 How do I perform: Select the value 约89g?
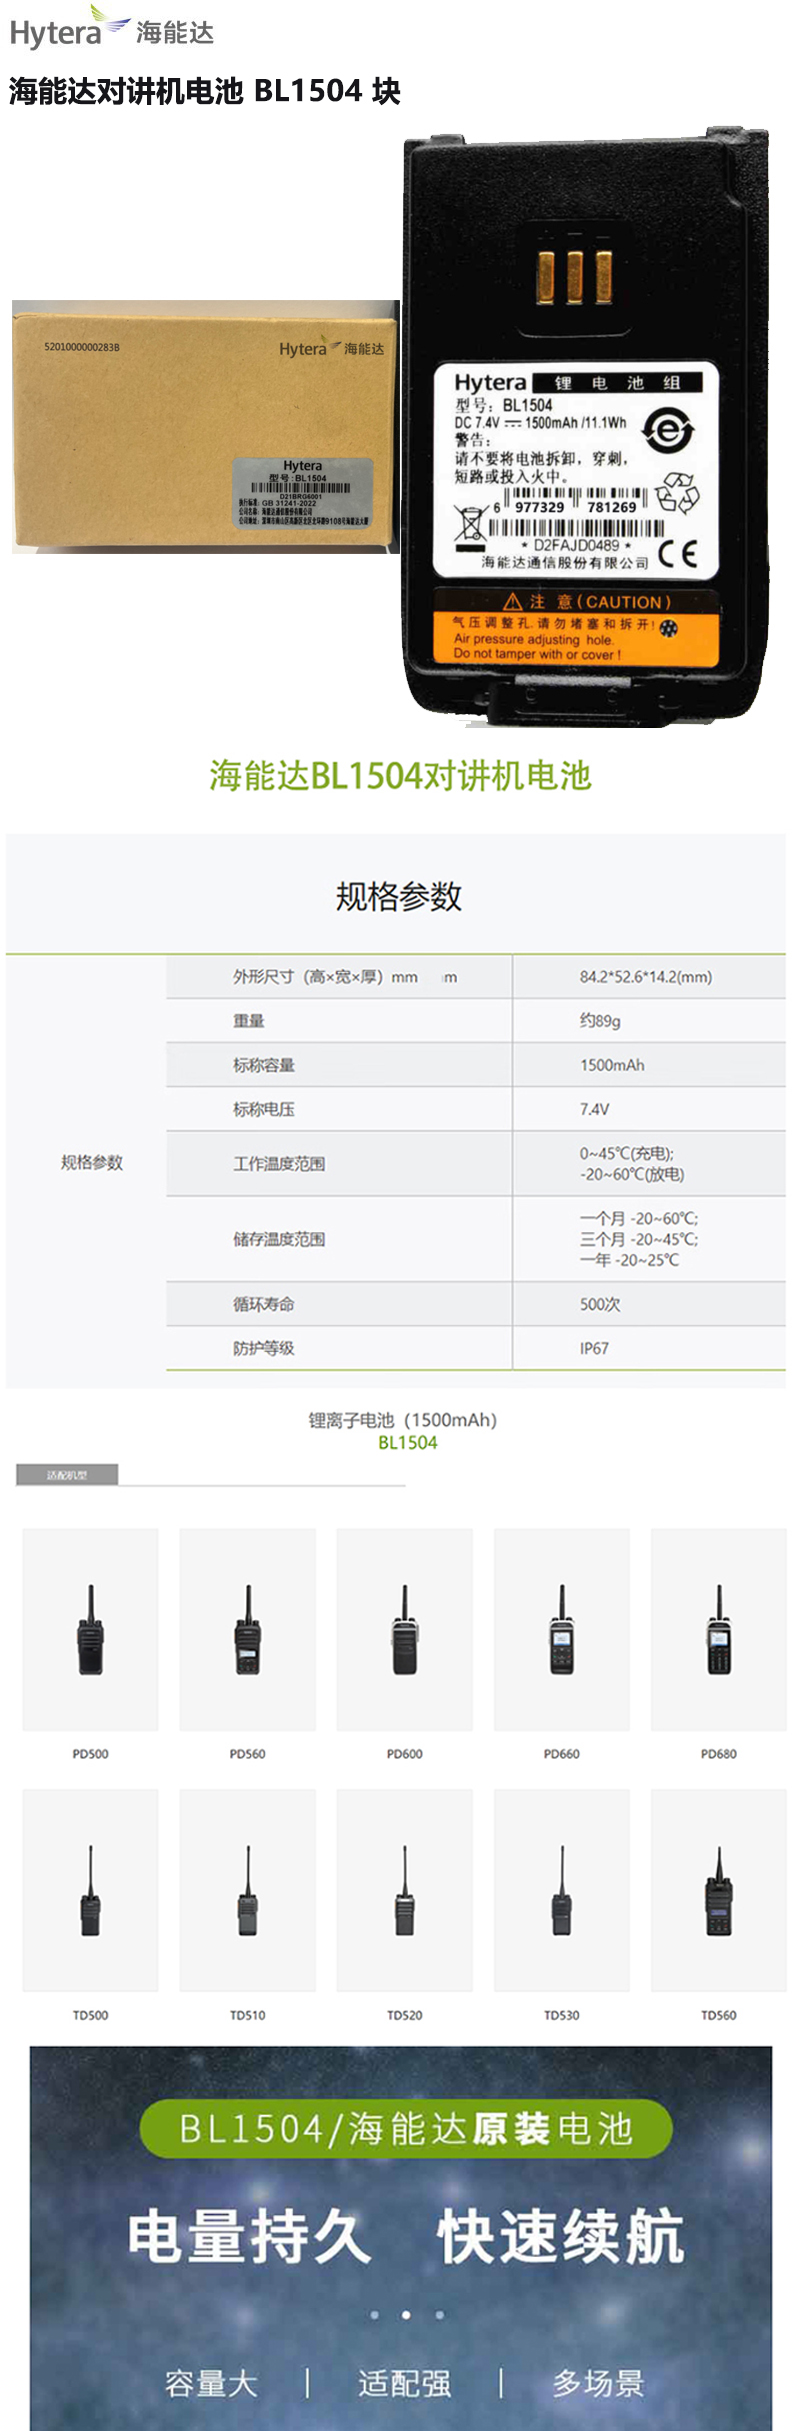[600, 1021]
